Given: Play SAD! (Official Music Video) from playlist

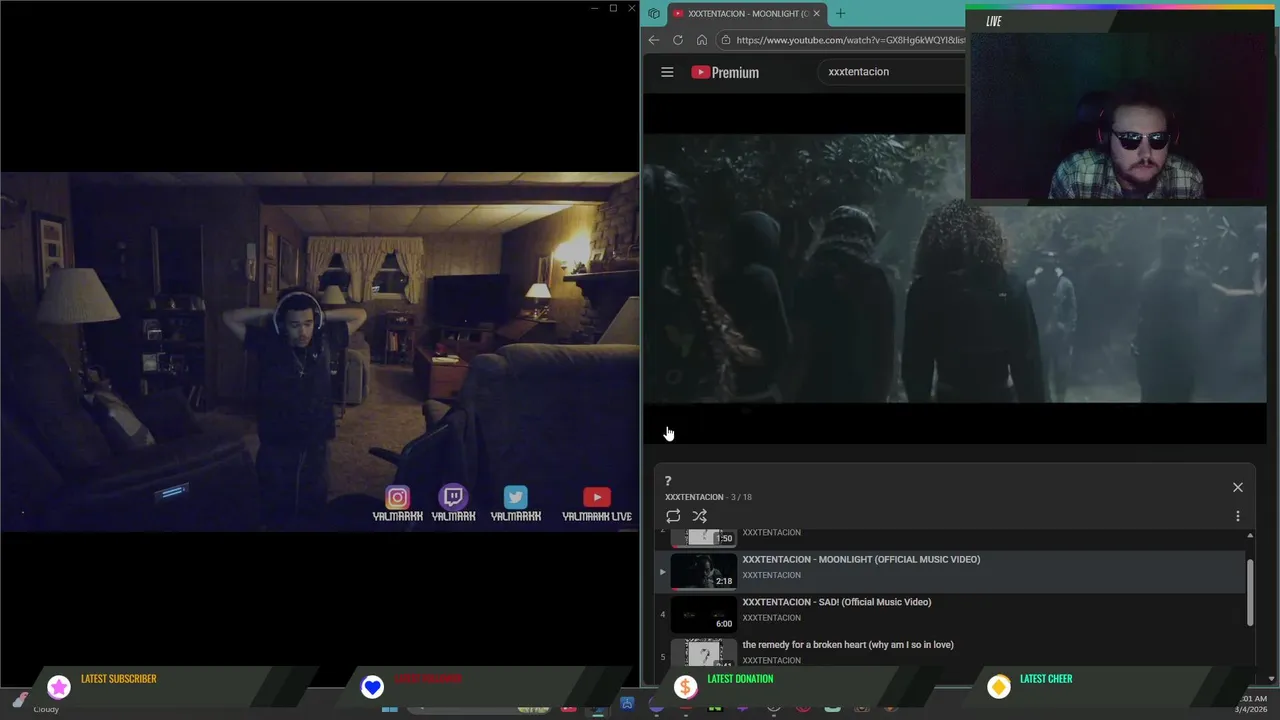Looking at the screenshot, I should (950, 612).
